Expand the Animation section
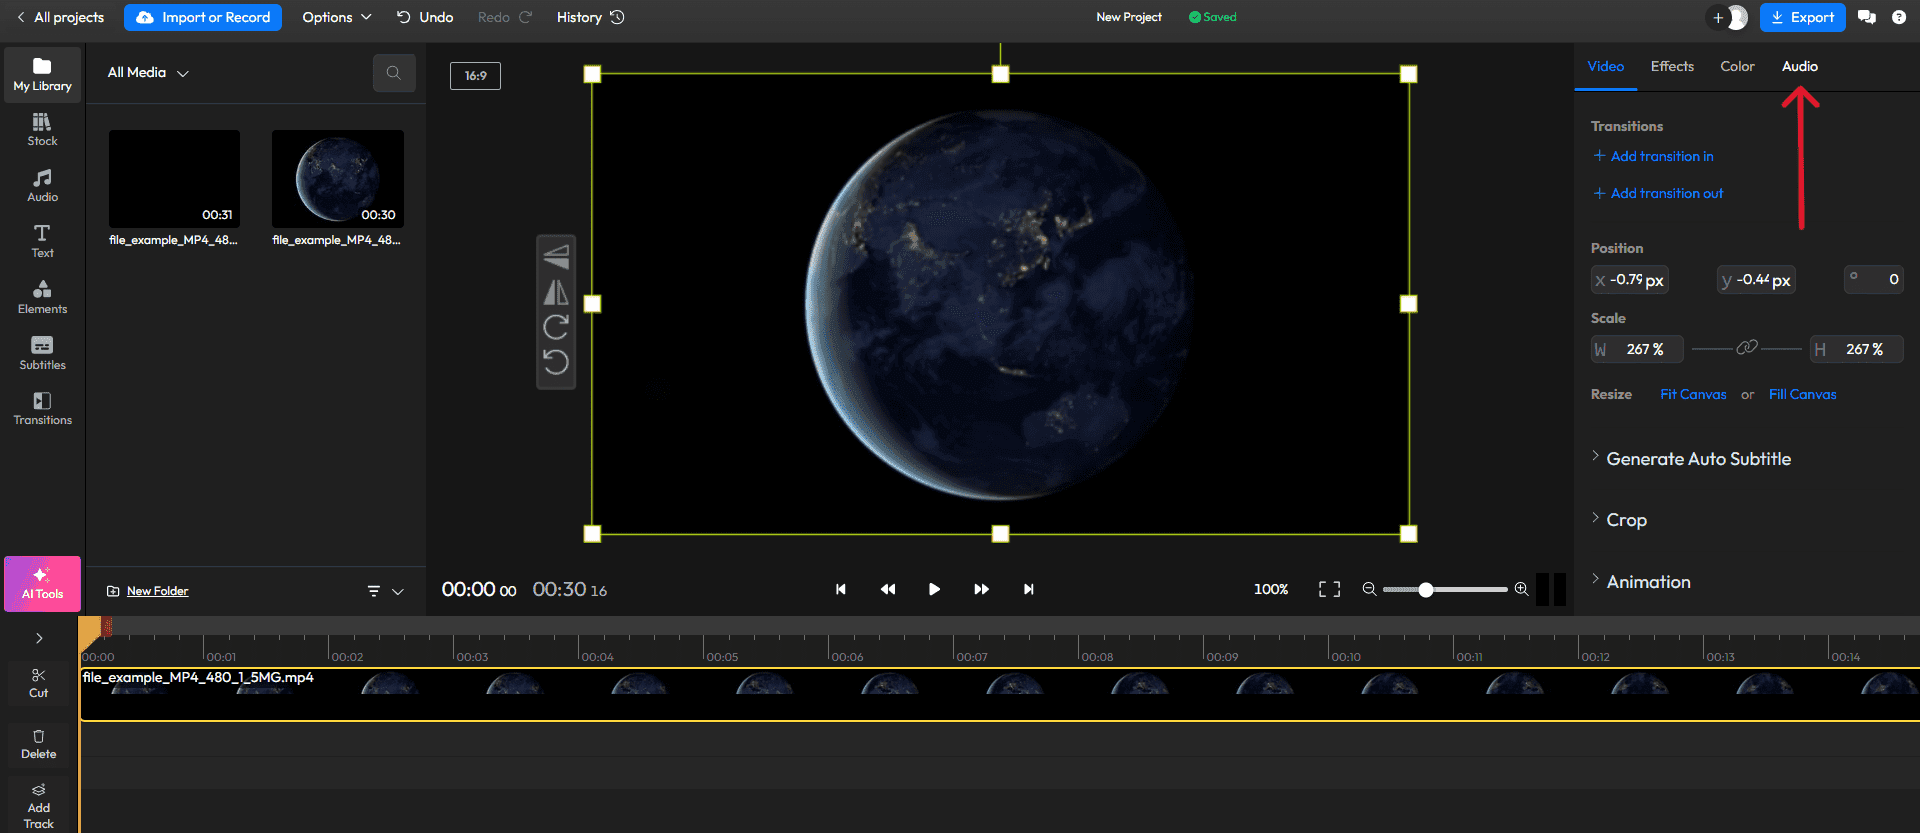Image resolution: width=1920 pixels, height=833 pixels. pos(1641,582)
